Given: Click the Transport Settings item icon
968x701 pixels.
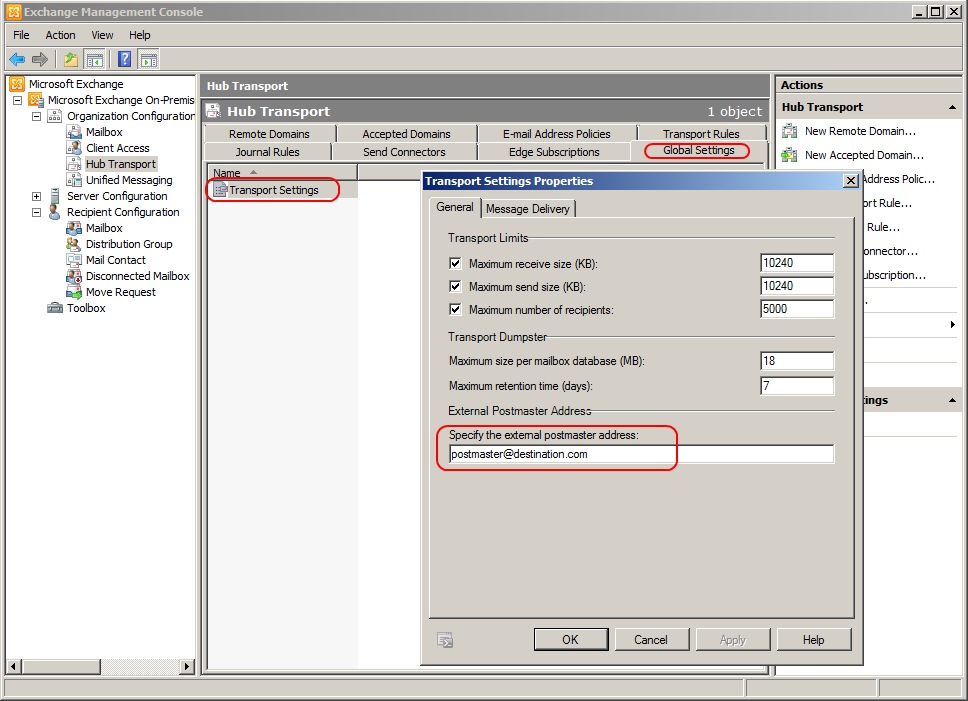Looking at the screenshot, I should tap(220, 190).
